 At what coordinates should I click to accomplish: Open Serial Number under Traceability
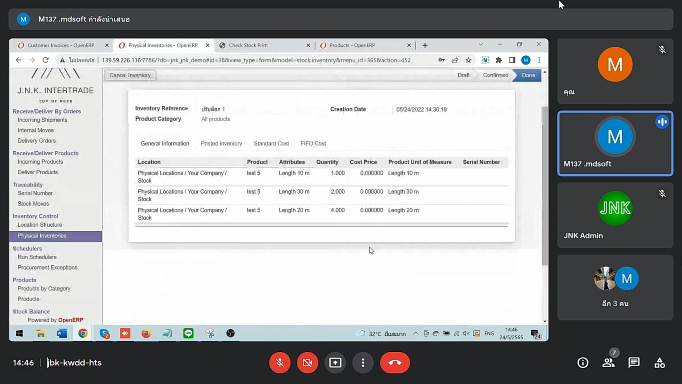pyautogui.click(x=35, y=193)
